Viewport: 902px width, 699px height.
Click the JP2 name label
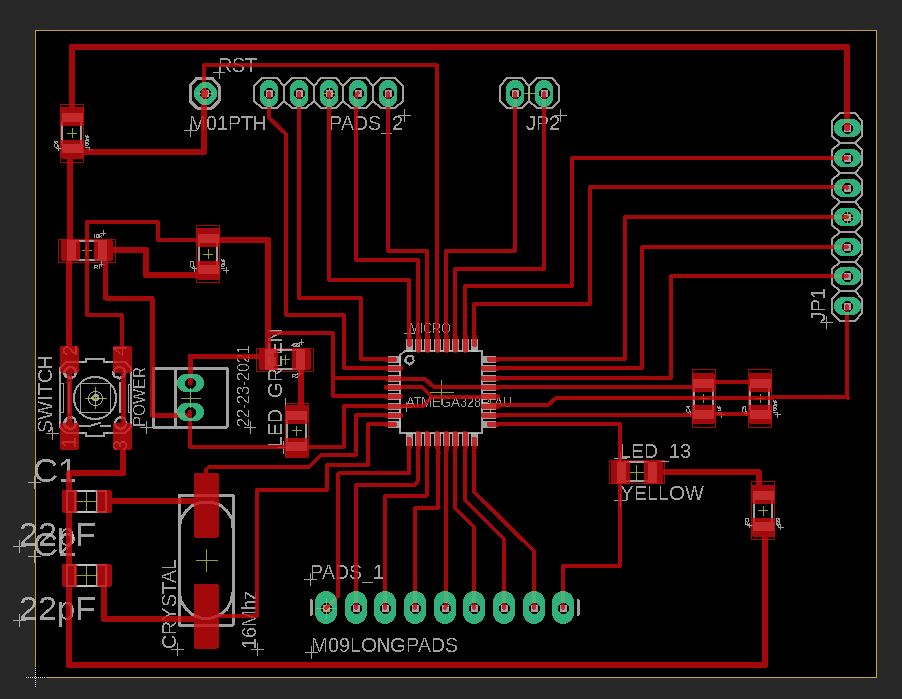click(x=542, y=123)
